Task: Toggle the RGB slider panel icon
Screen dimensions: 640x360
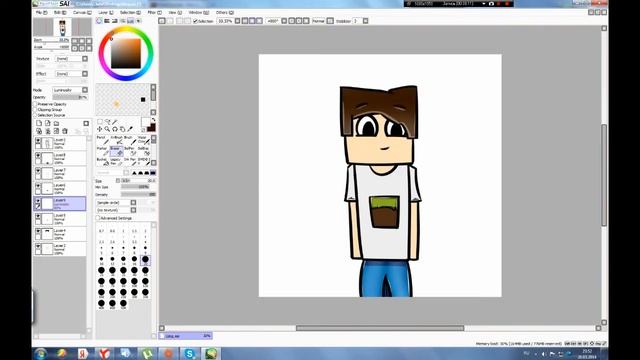Action: [x=107, y=20]
